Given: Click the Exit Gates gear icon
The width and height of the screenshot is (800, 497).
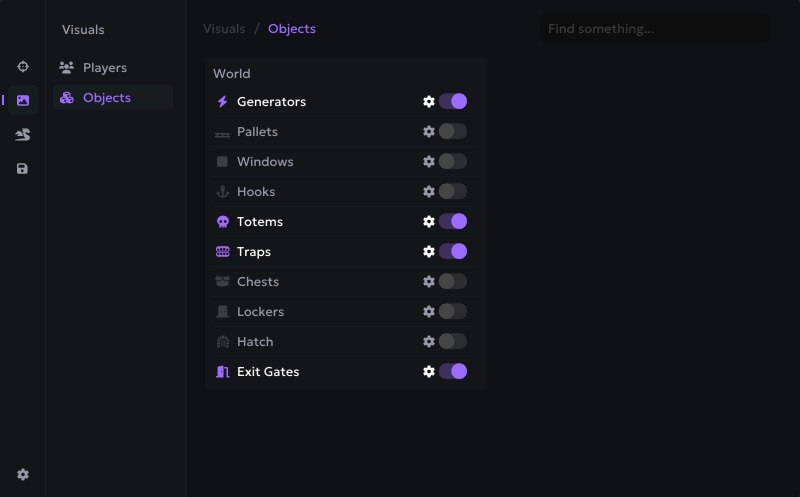Looking at the screenshot, I should [x=429, y=372].
